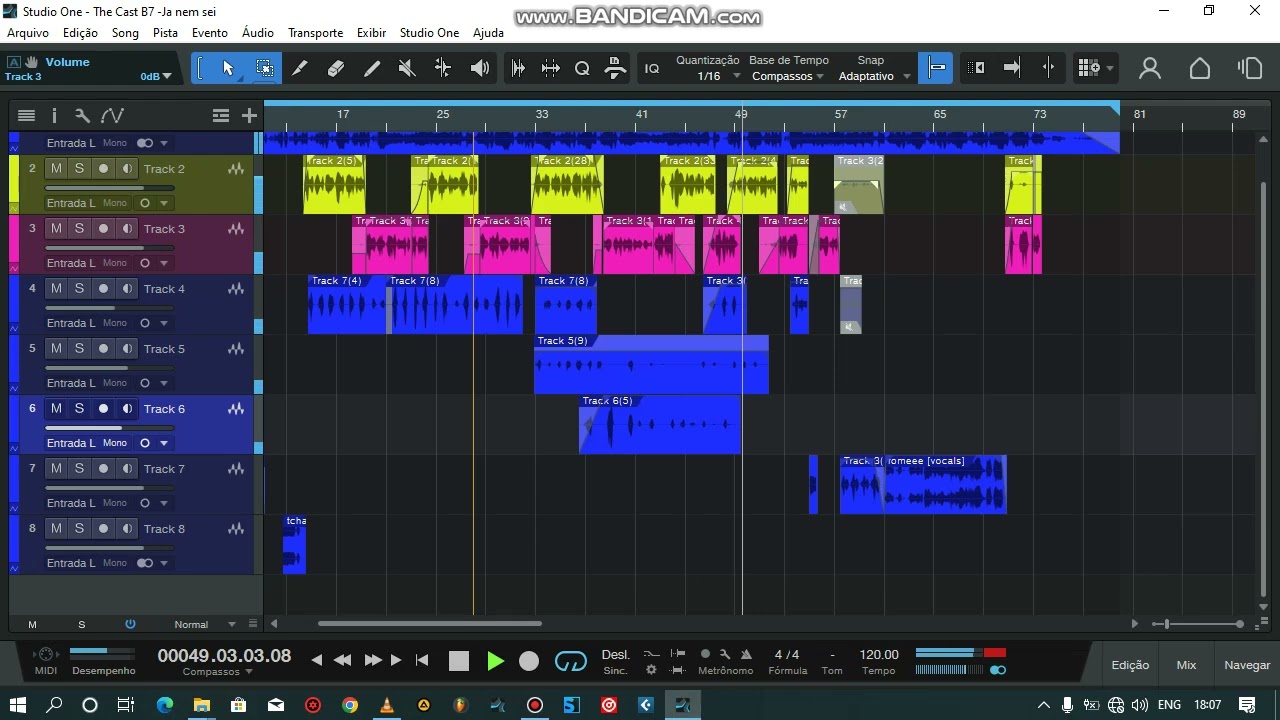Click the Q quantize button
Viewport: 1280px width, 720px height.
point(582,68)
